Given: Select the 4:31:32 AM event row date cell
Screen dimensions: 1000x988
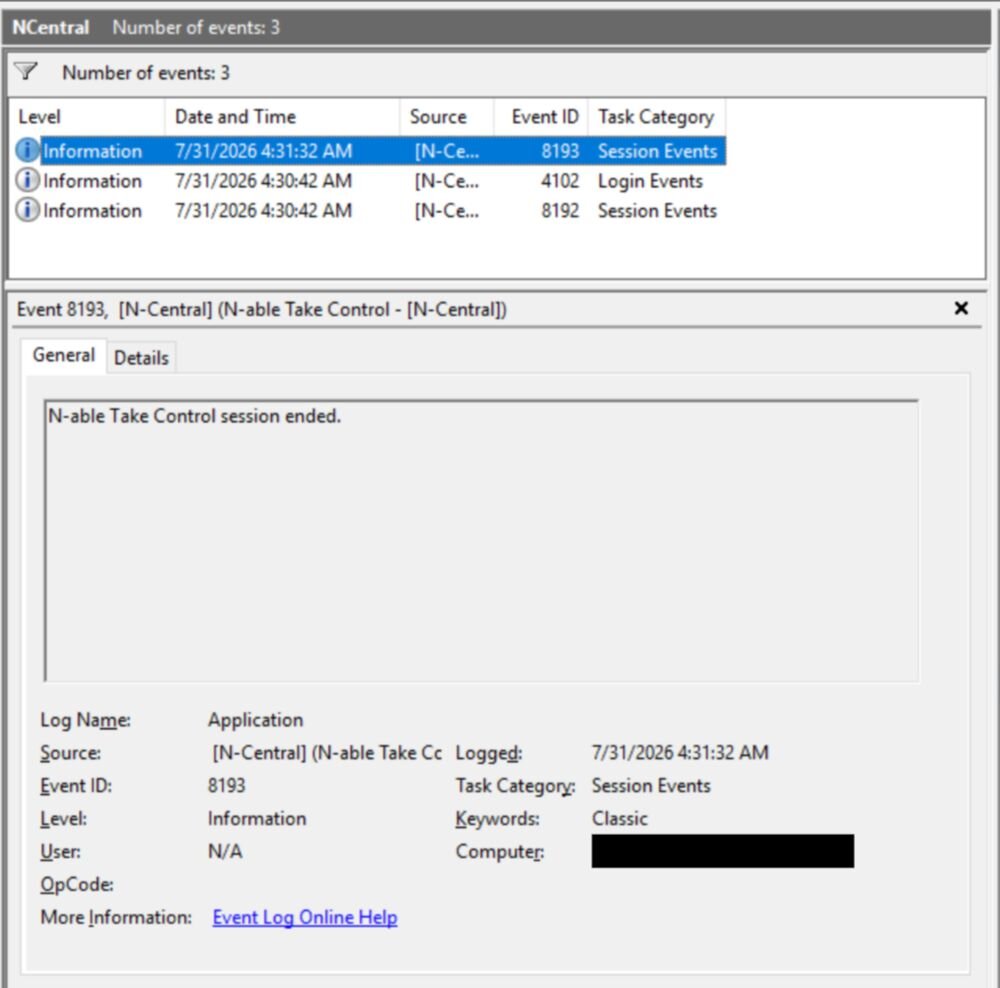Looking at the screenshot, I should [263, 151].
